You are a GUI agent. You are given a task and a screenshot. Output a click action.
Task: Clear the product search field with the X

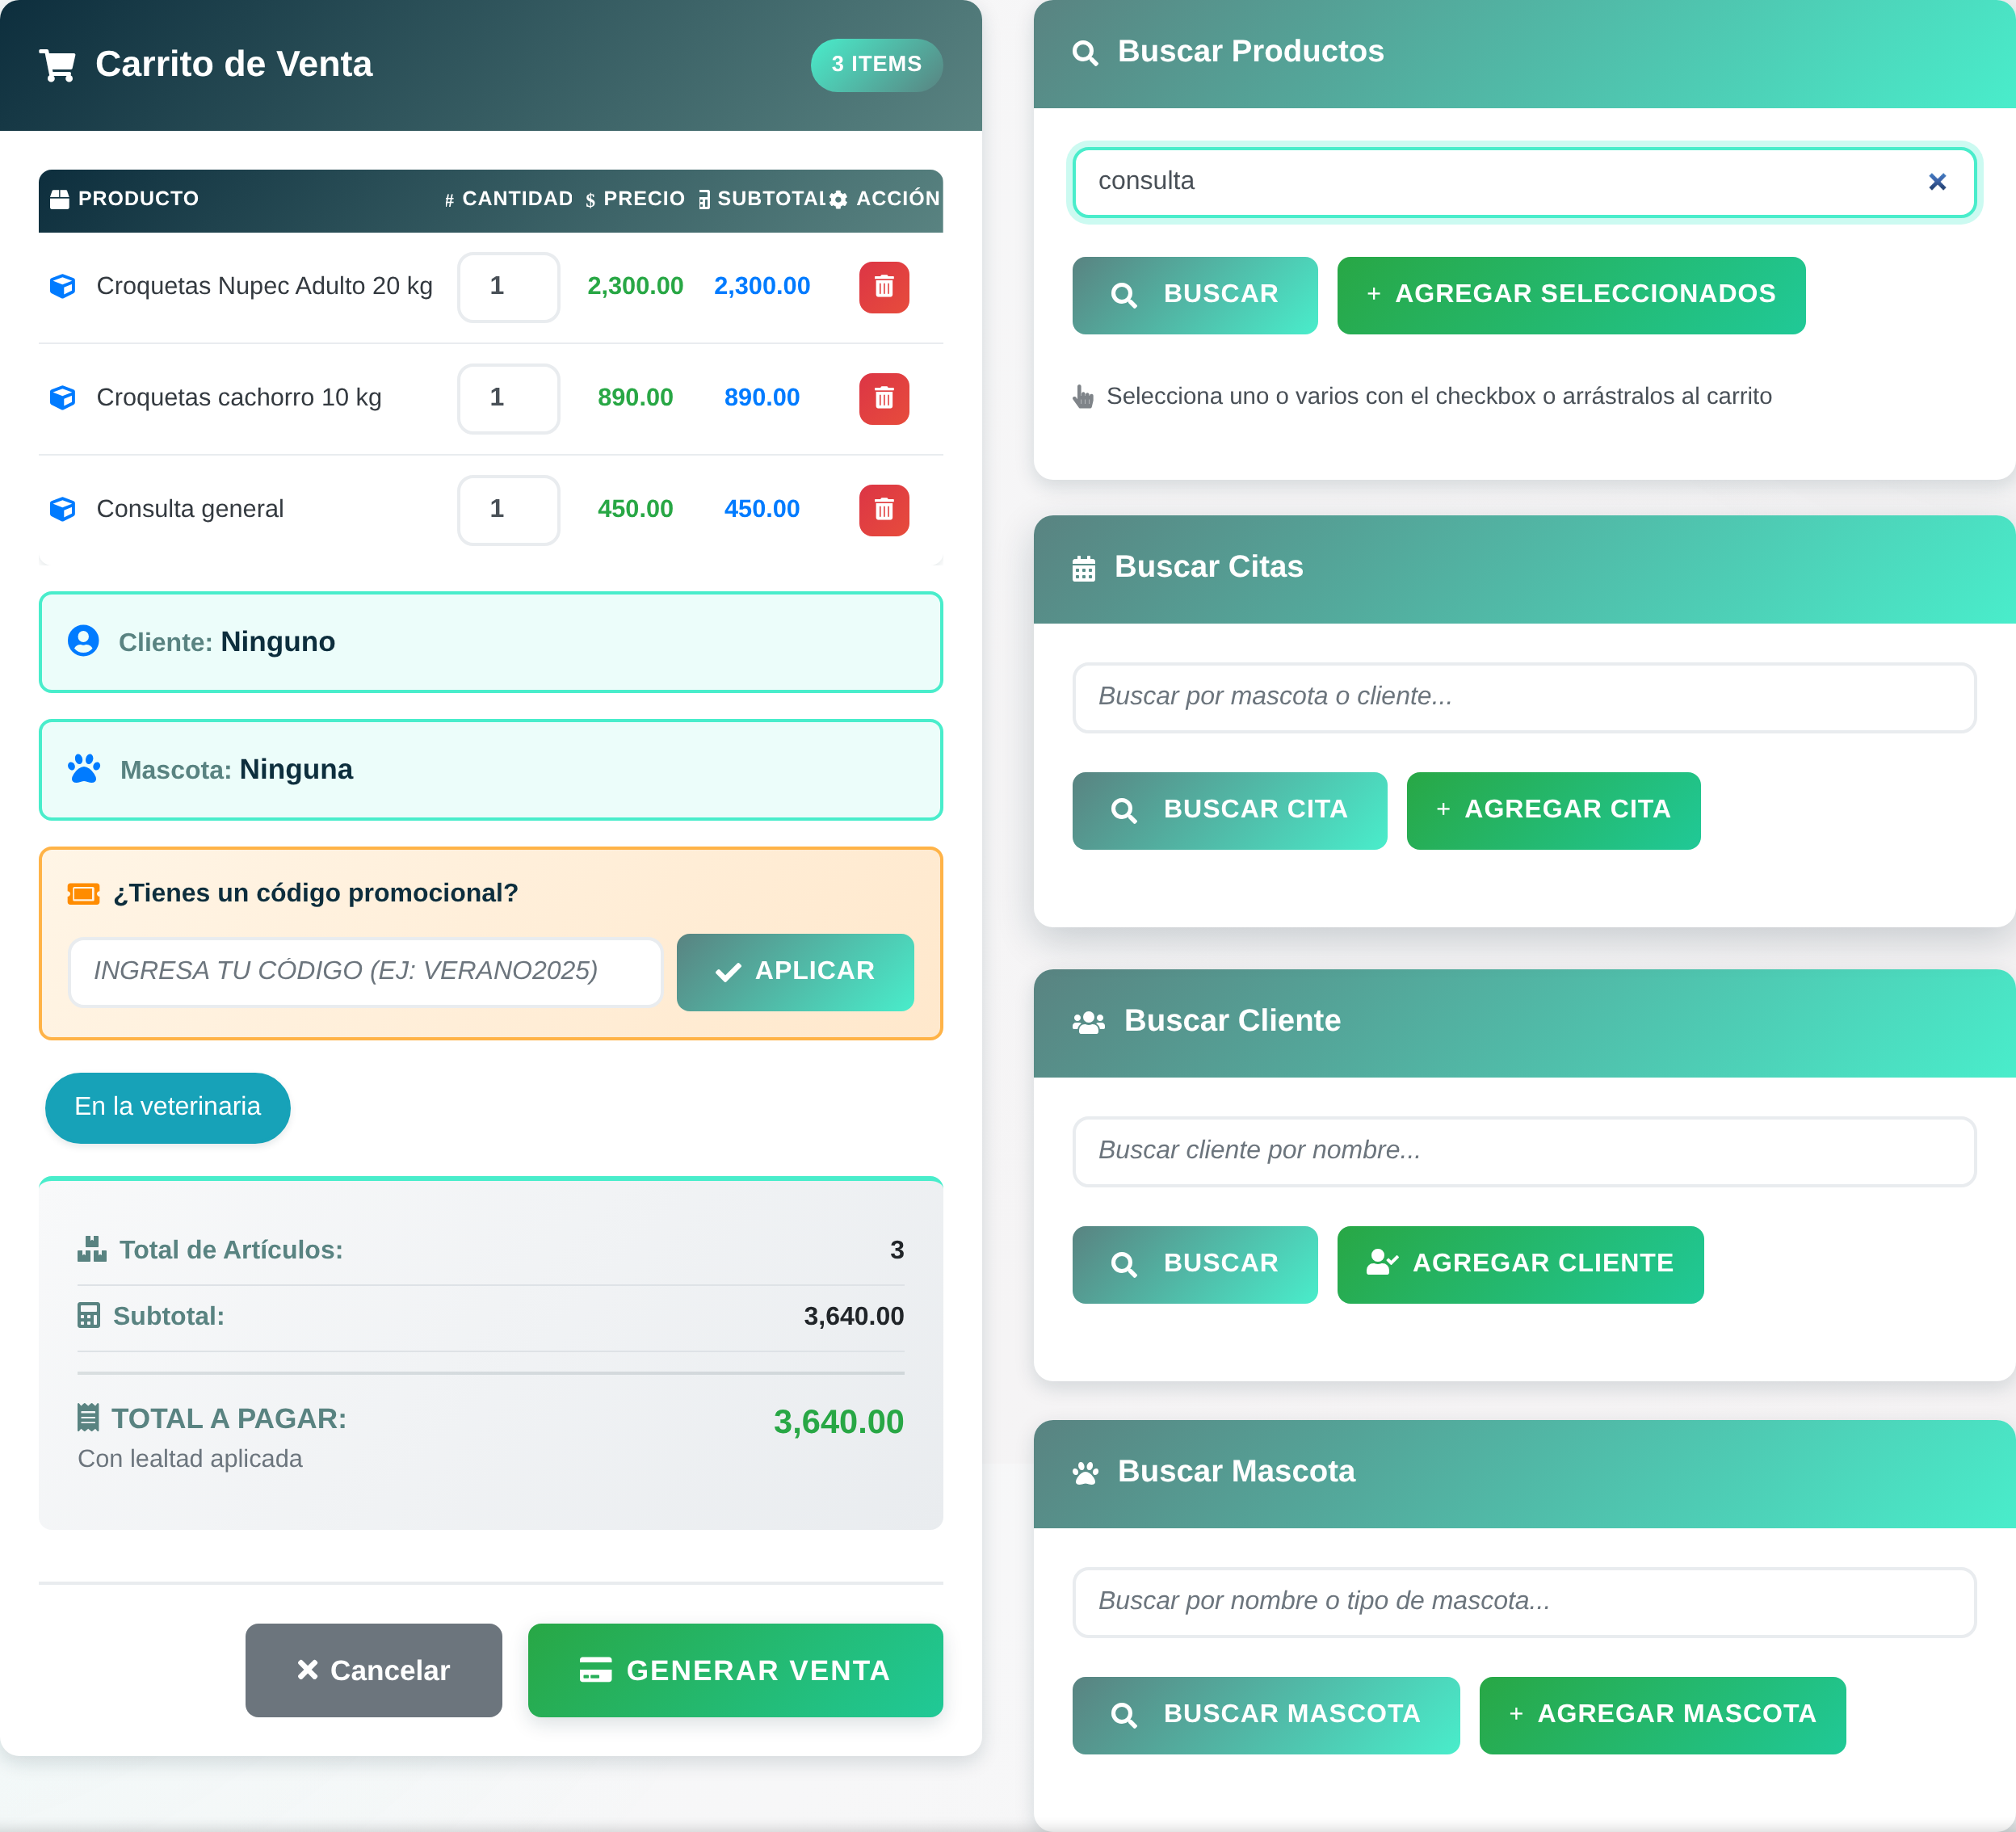point(1937,182)
